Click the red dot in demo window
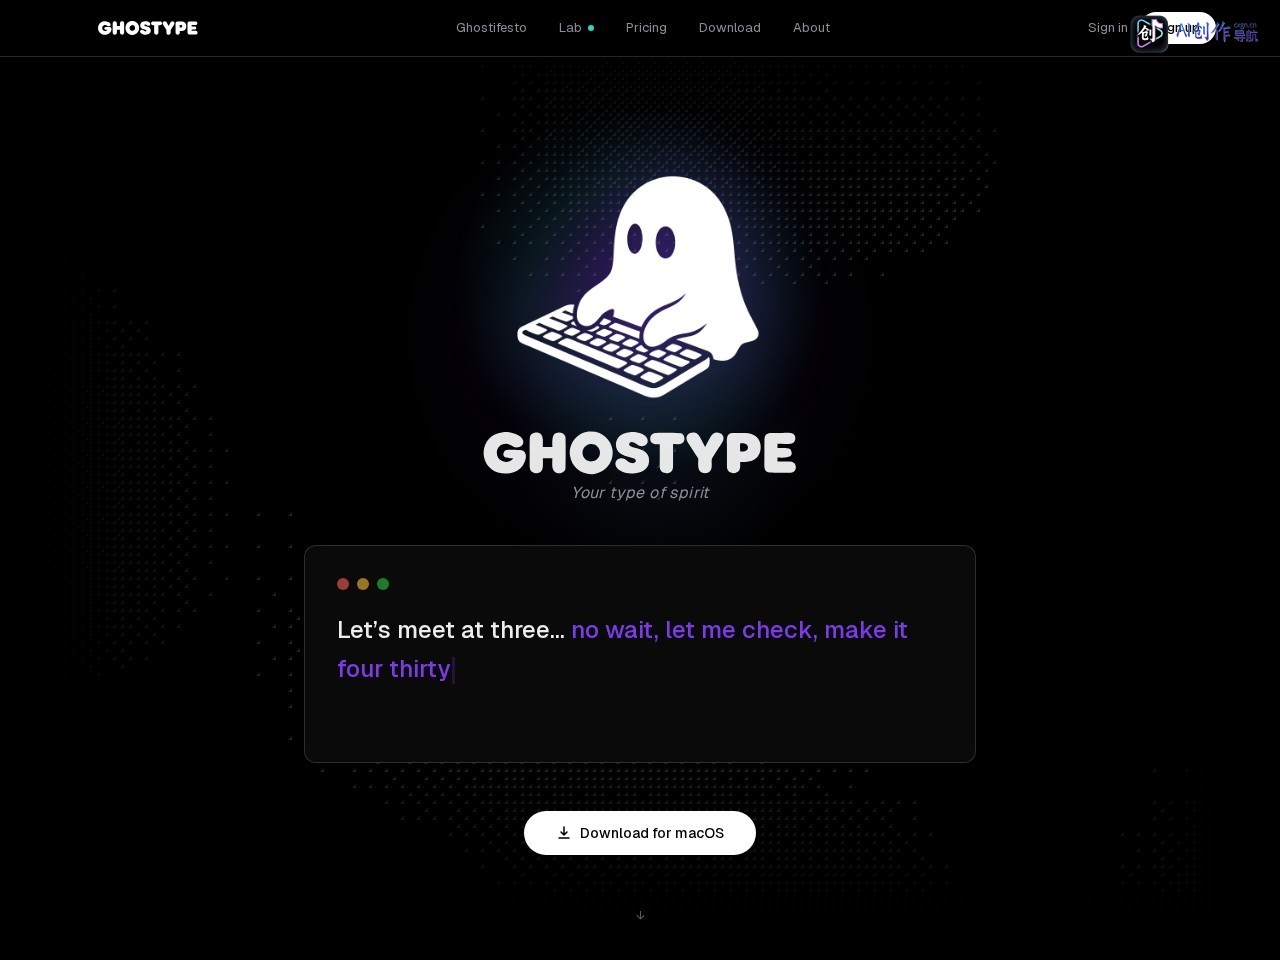 [343, 584]
